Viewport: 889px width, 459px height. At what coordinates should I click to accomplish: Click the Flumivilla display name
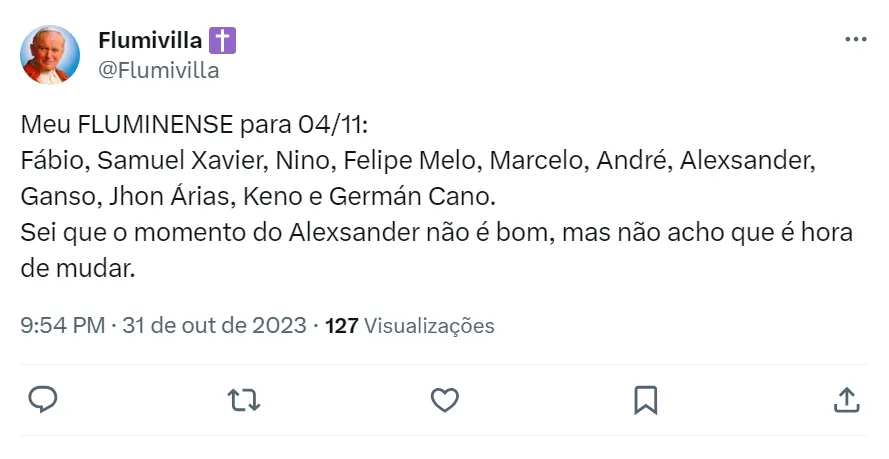click(150, 41)
